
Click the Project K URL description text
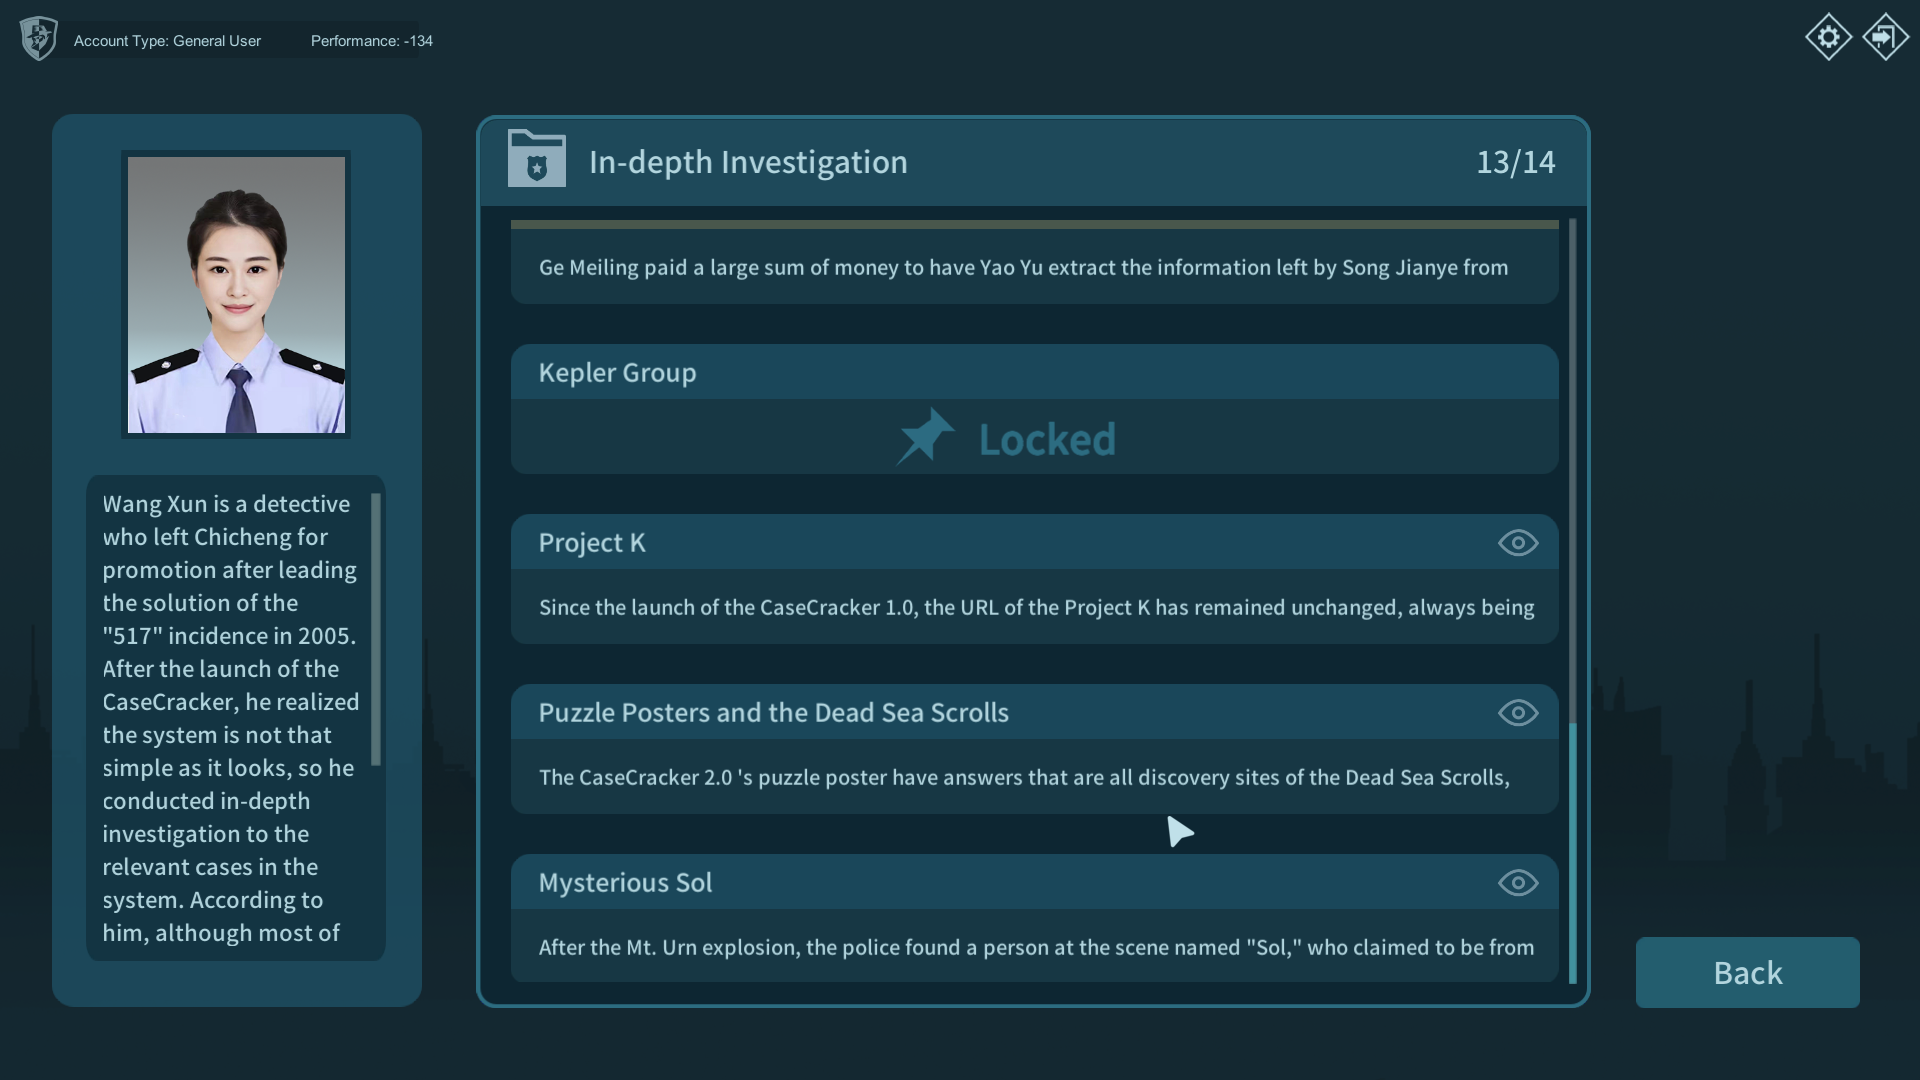pos(1036,607)
